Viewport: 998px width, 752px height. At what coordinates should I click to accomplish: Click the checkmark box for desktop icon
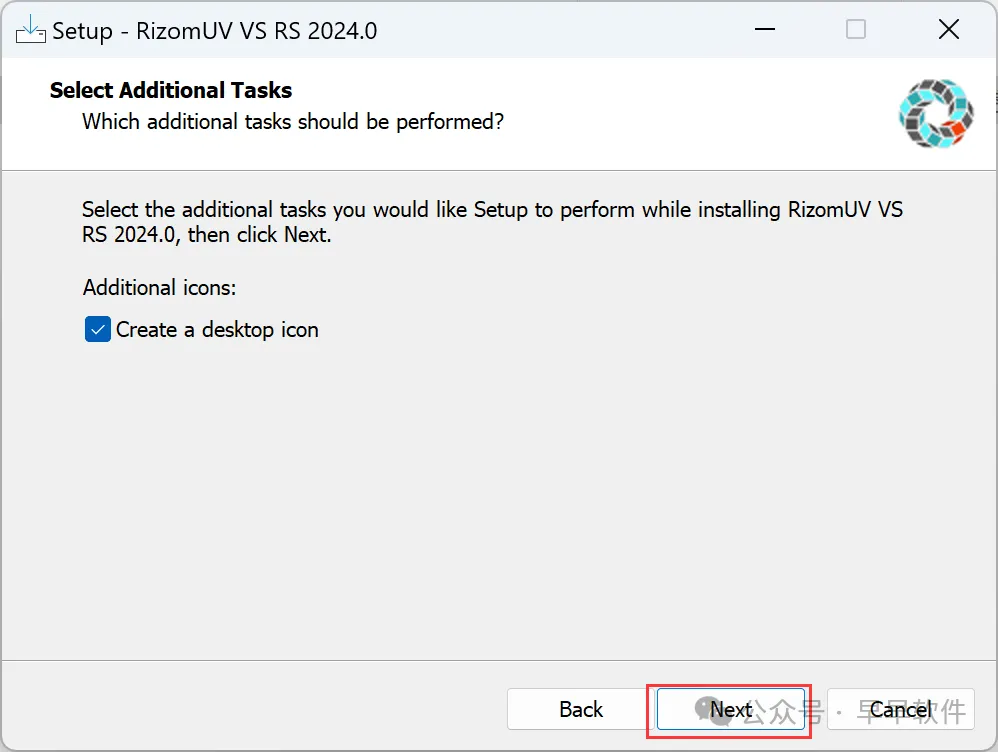(97, 330)
